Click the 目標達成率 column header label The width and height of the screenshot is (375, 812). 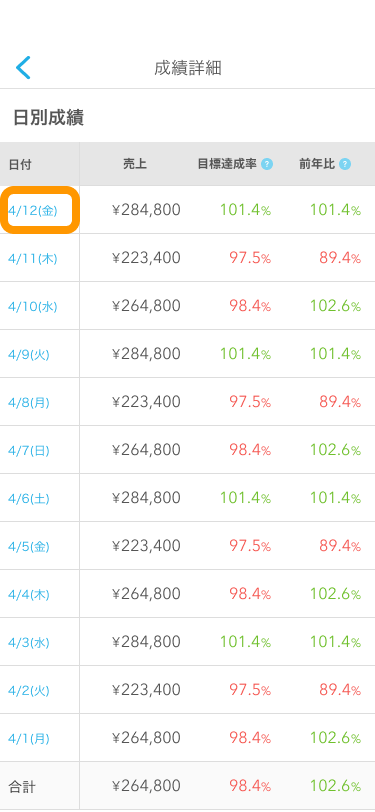(x=227, y=164)
